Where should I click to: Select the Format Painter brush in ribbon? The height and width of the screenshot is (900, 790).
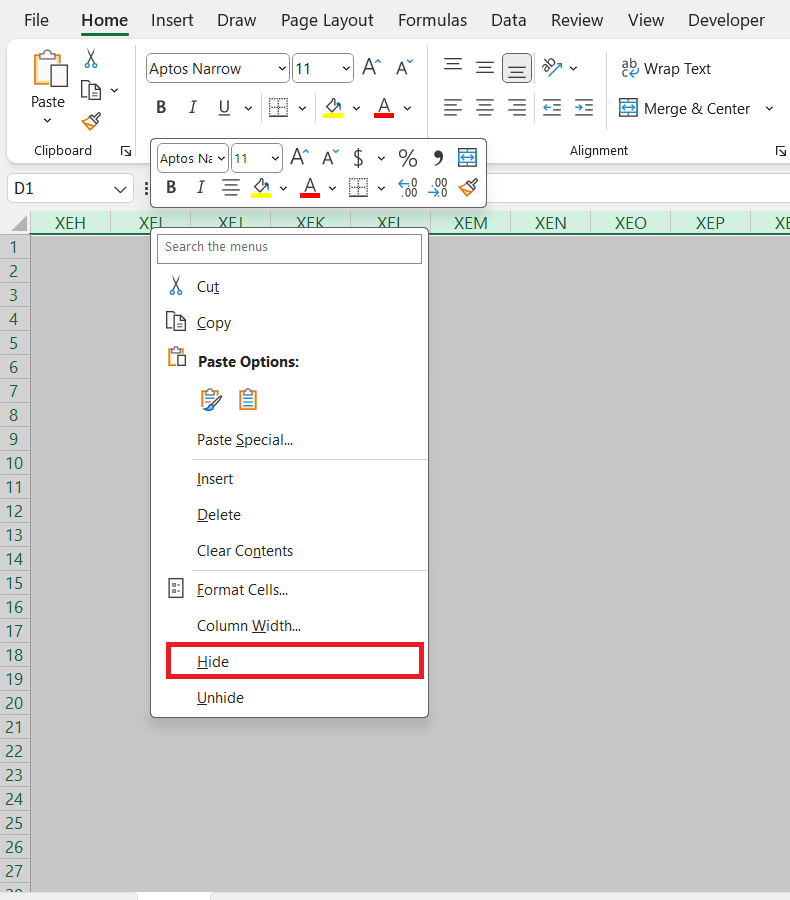pos(91,121)
